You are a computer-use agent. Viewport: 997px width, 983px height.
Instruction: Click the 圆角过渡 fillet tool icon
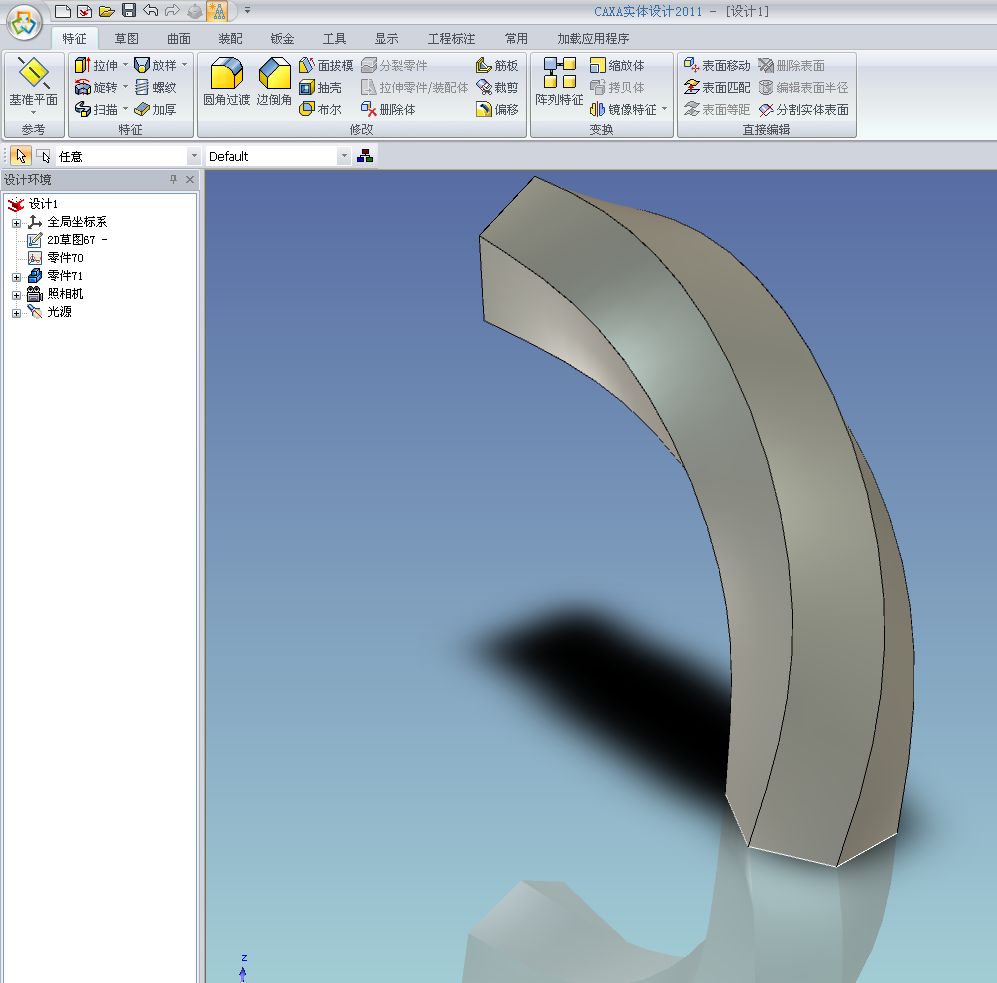click(226, 75)
